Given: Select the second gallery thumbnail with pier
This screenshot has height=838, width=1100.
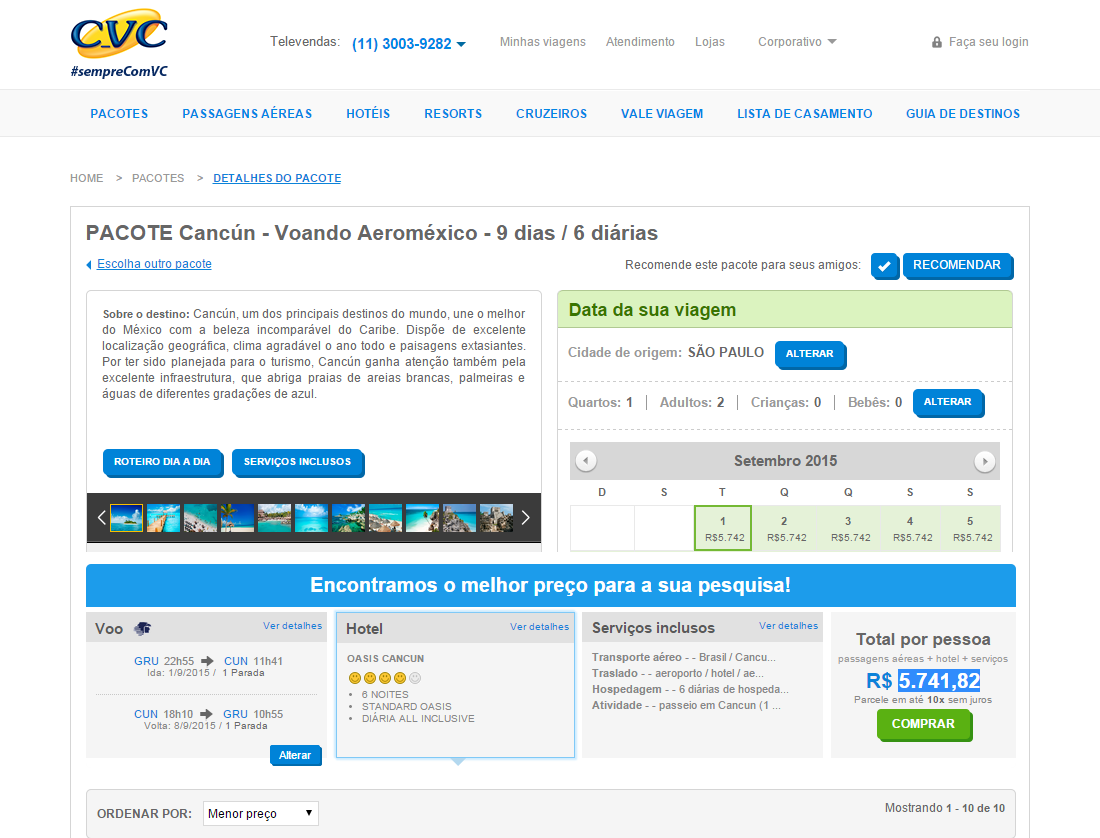Looking at the screenshot, I should tap(163, 518).
